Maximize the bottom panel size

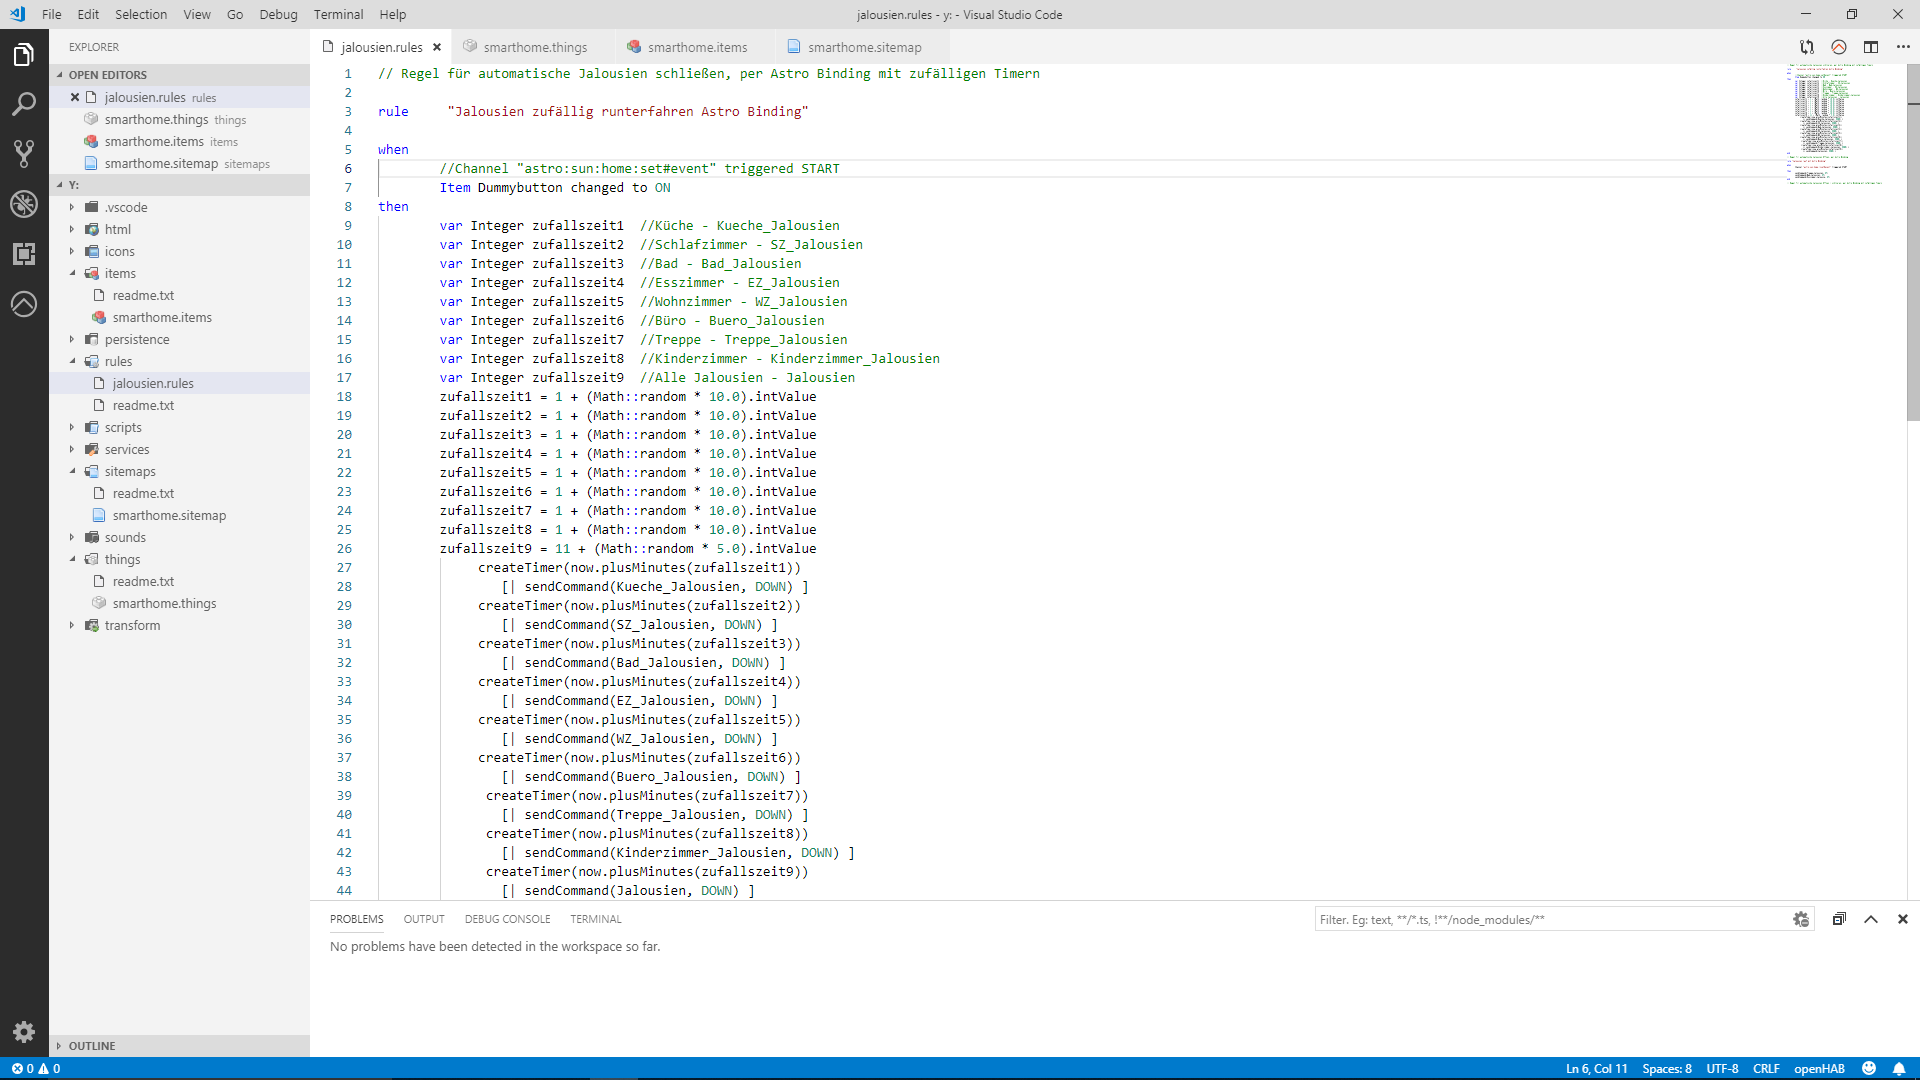(x=1871, y=919)
